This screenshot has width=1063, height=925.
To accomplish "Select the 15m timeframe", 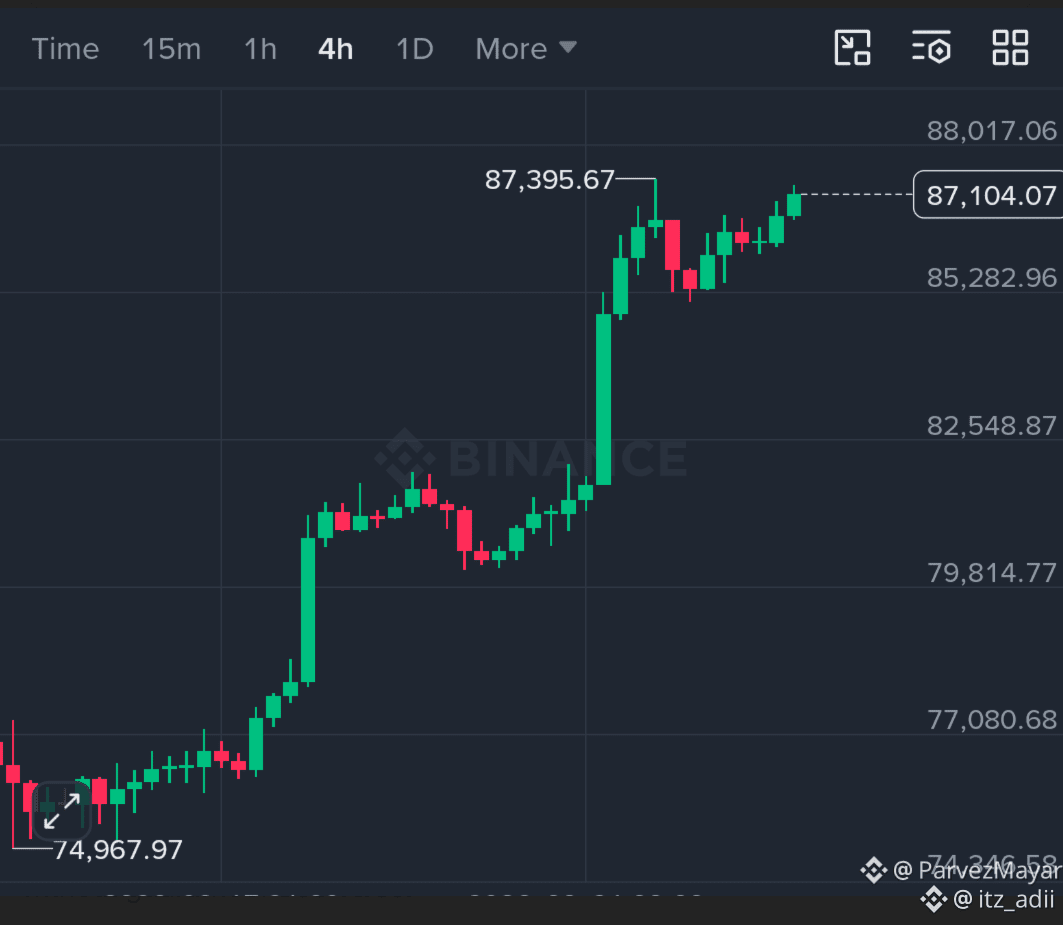I will point(172,49).
